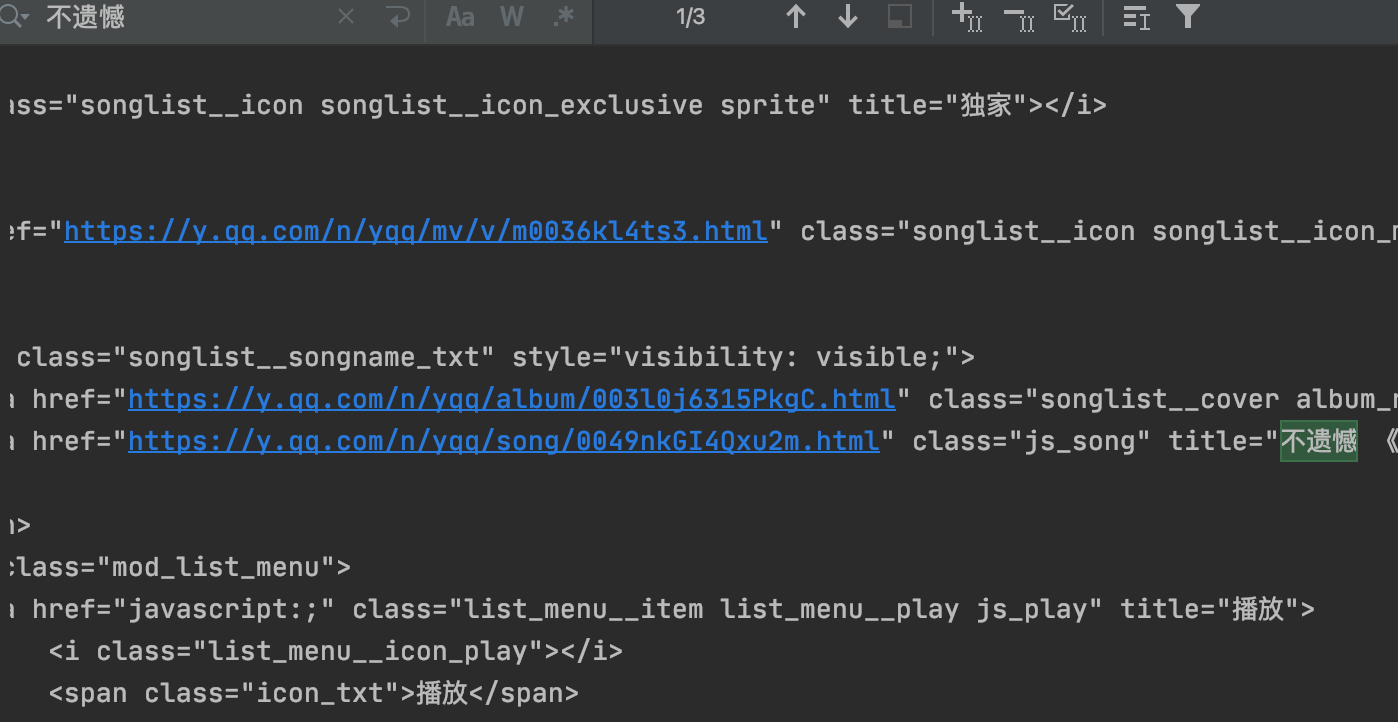This screenshot has width=1398, height=722.
Task: Select the highlighted 不遗憾 match in code
Action: pos(1318,440)
